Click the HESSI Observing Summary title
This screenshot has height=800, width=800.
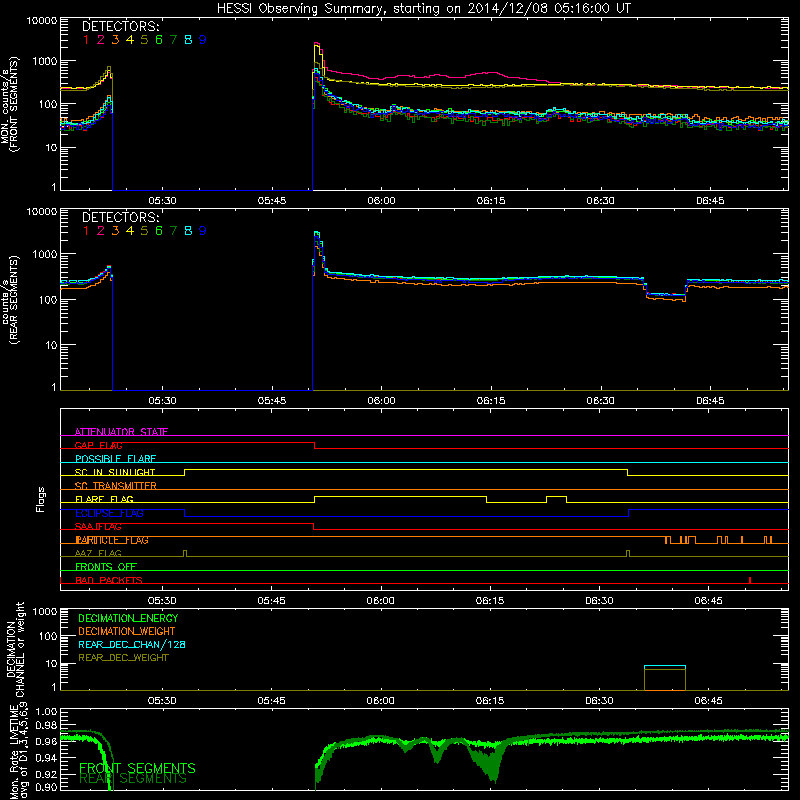coord(424,9)
